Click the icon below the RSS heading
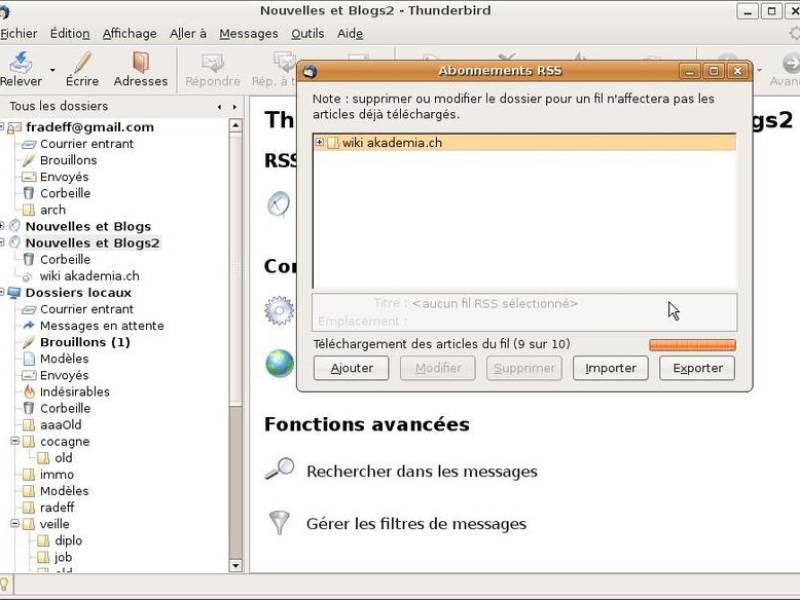800x600 pixels. click(279, 204)
